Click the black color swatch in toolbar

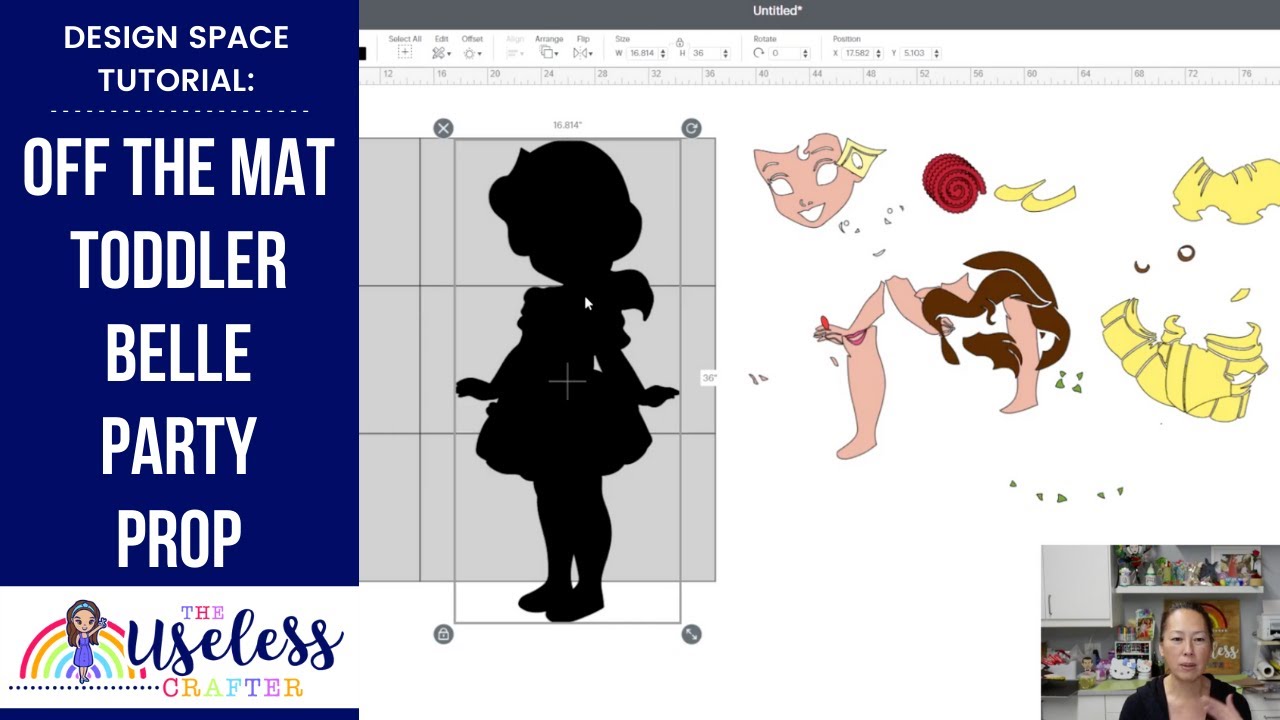pos(362,54)
